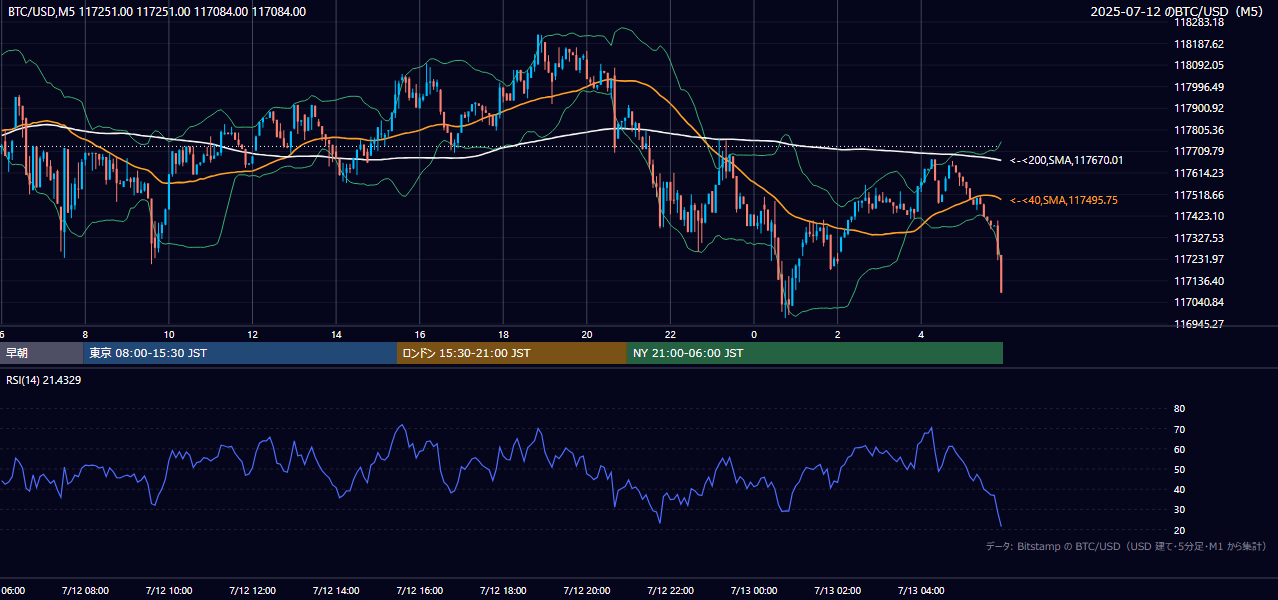Screen dimensions: 1278x600
Task: Click price axis value 118092.05
Action: coord(1199,65)
